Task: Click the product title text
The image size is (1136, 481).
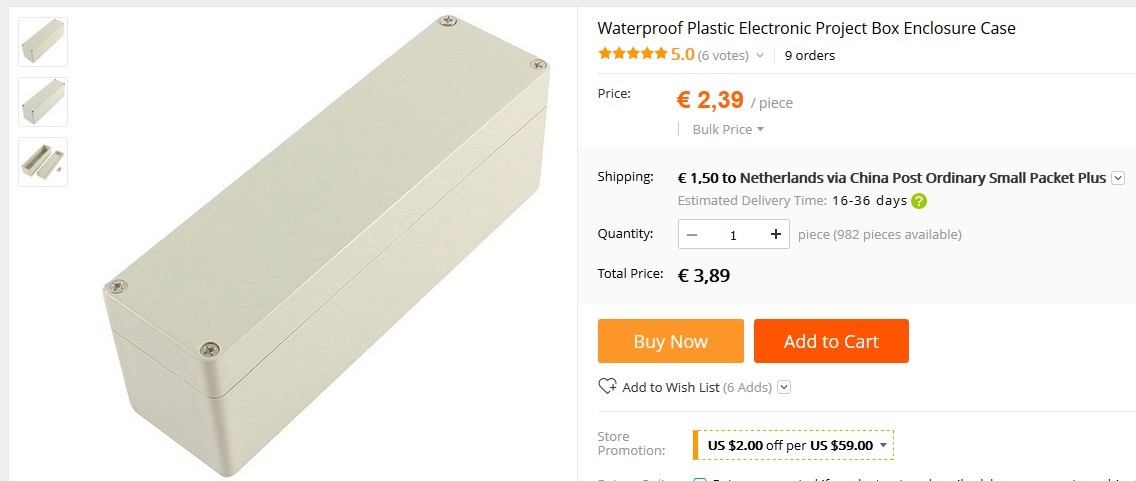Action: 806,28
